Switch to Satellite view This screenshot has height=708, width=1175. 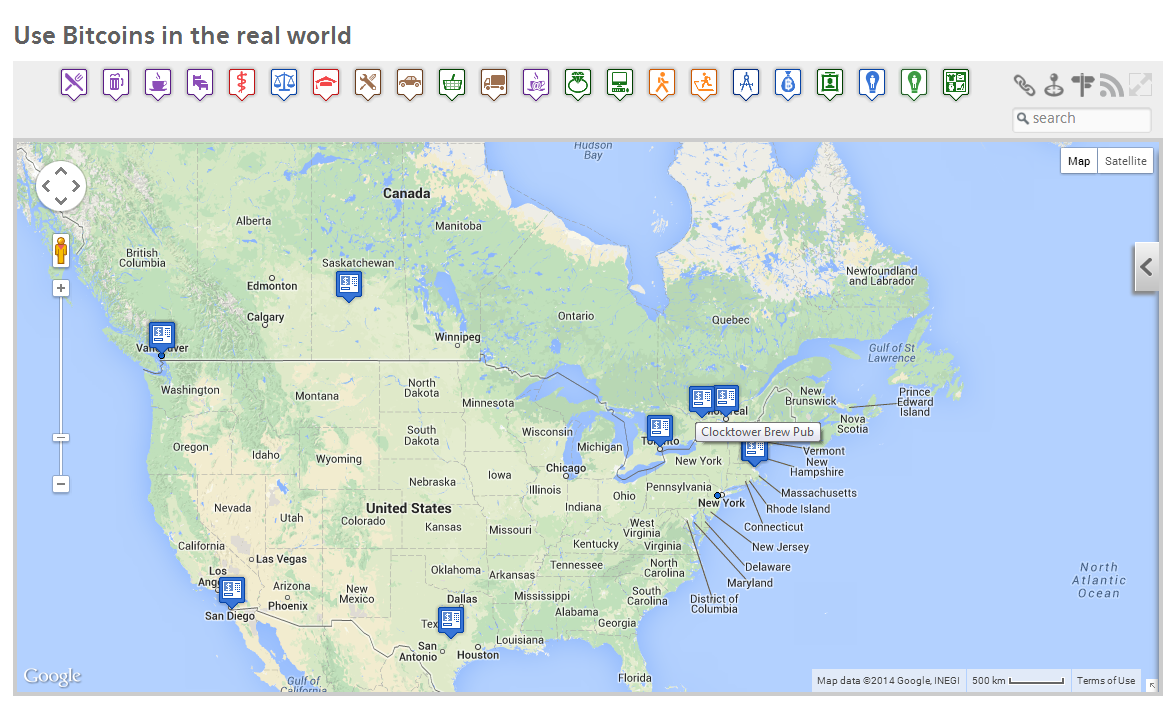pyautogui.click(x=1124, y=160)
